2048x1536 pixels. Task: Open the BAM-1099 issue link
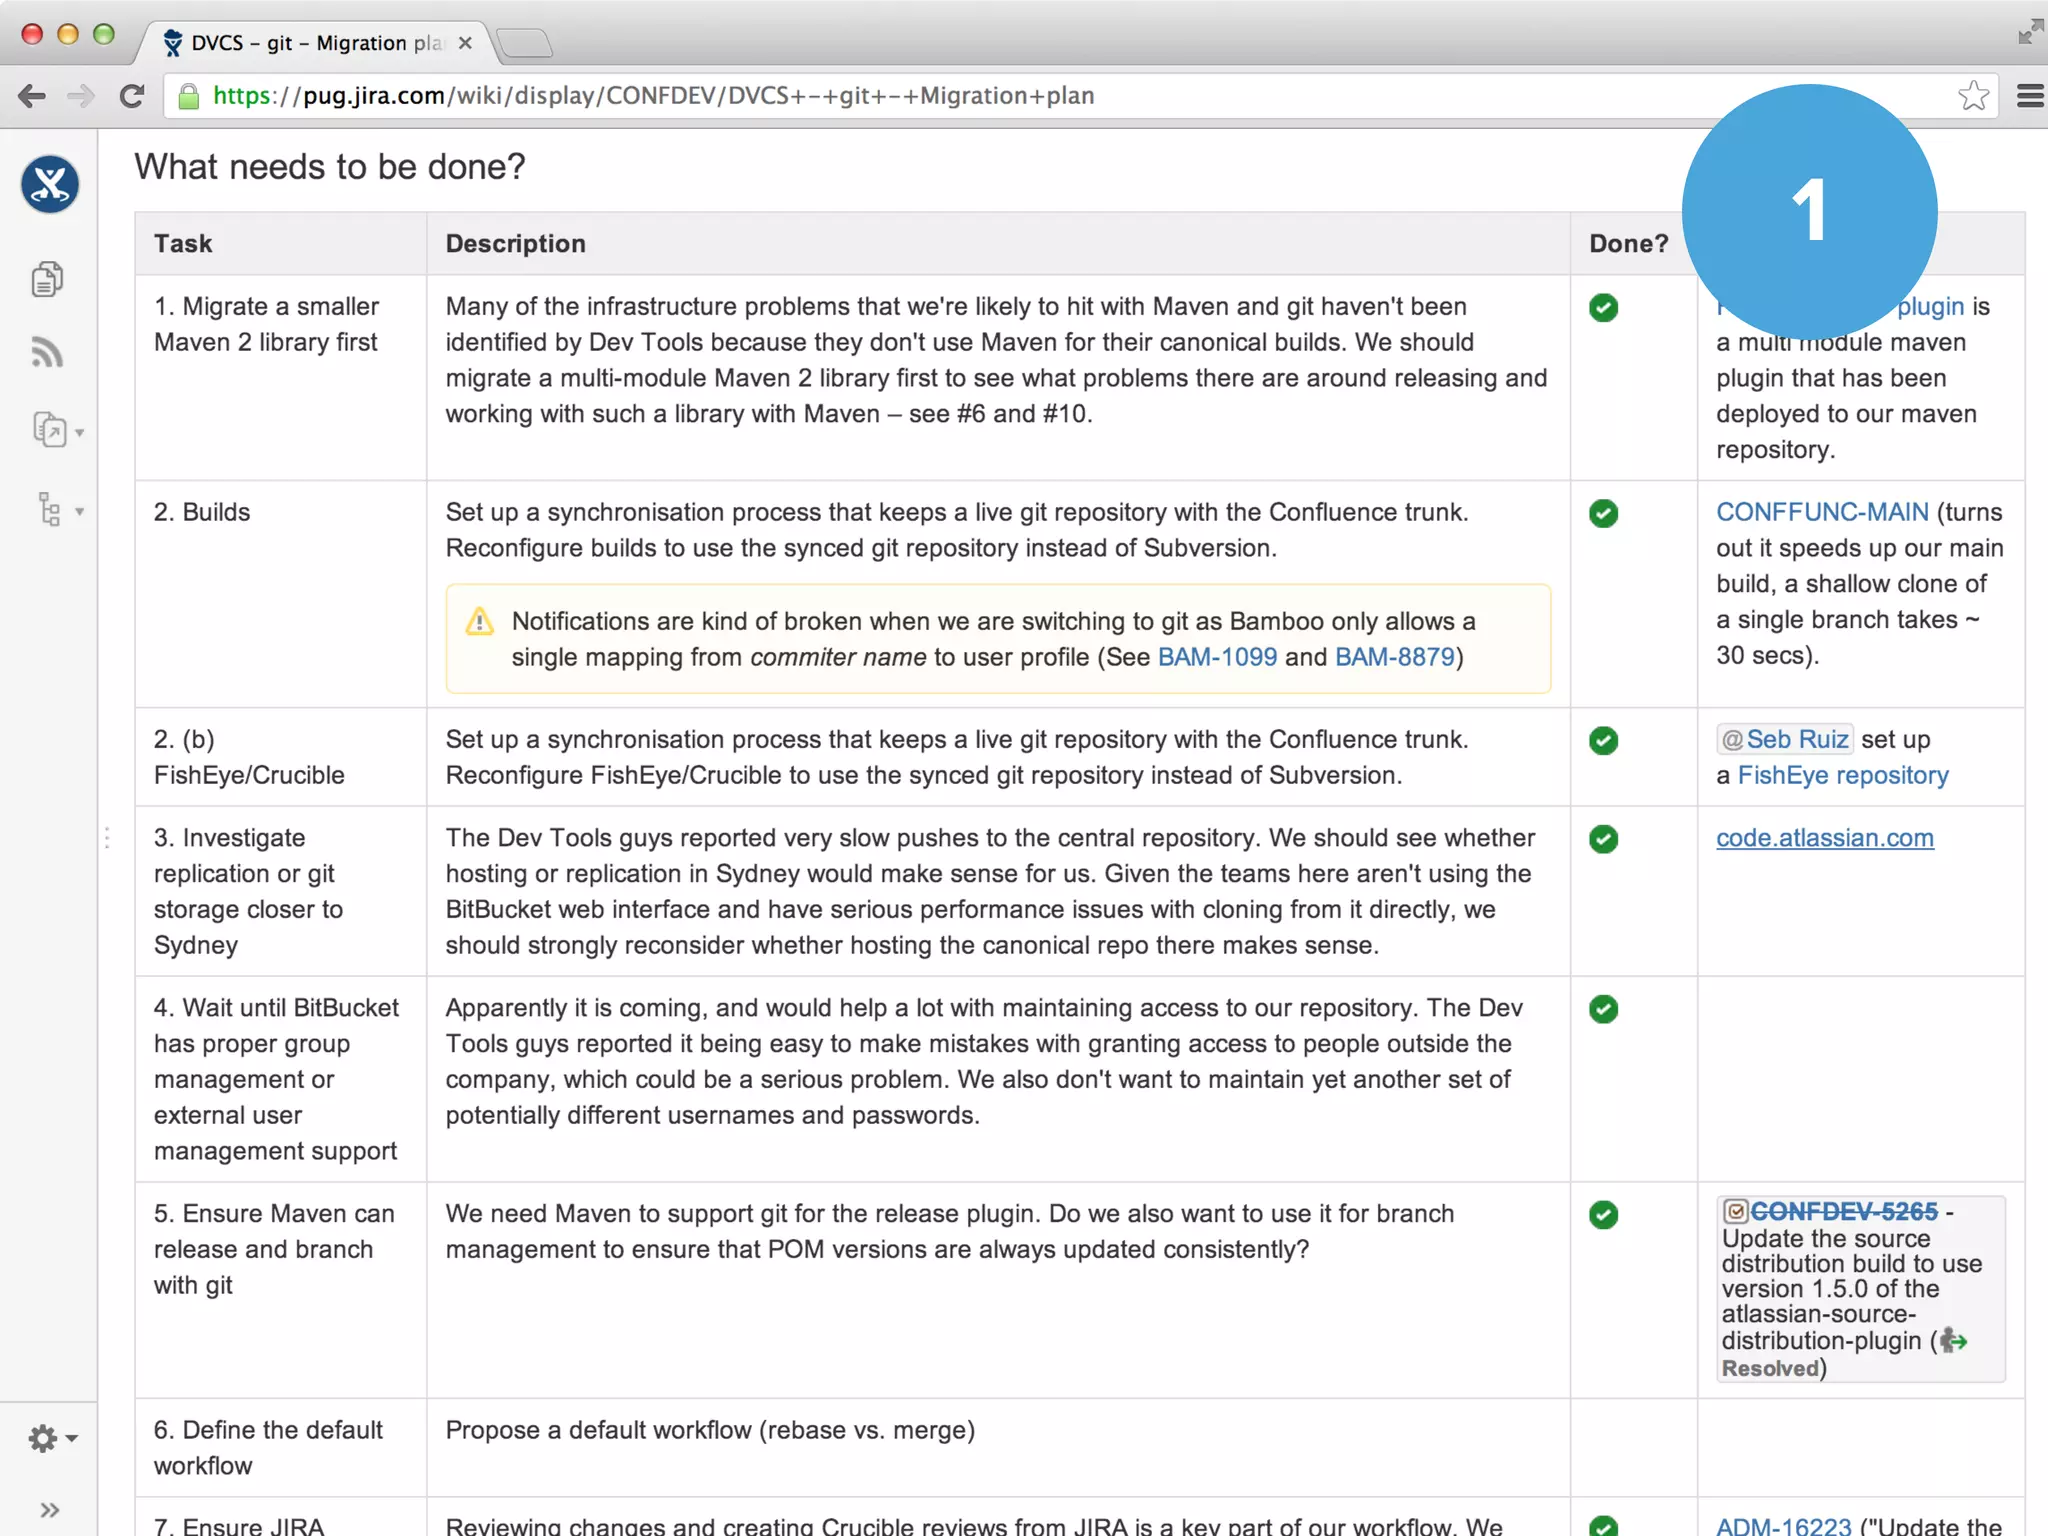tap(1216, 657)
